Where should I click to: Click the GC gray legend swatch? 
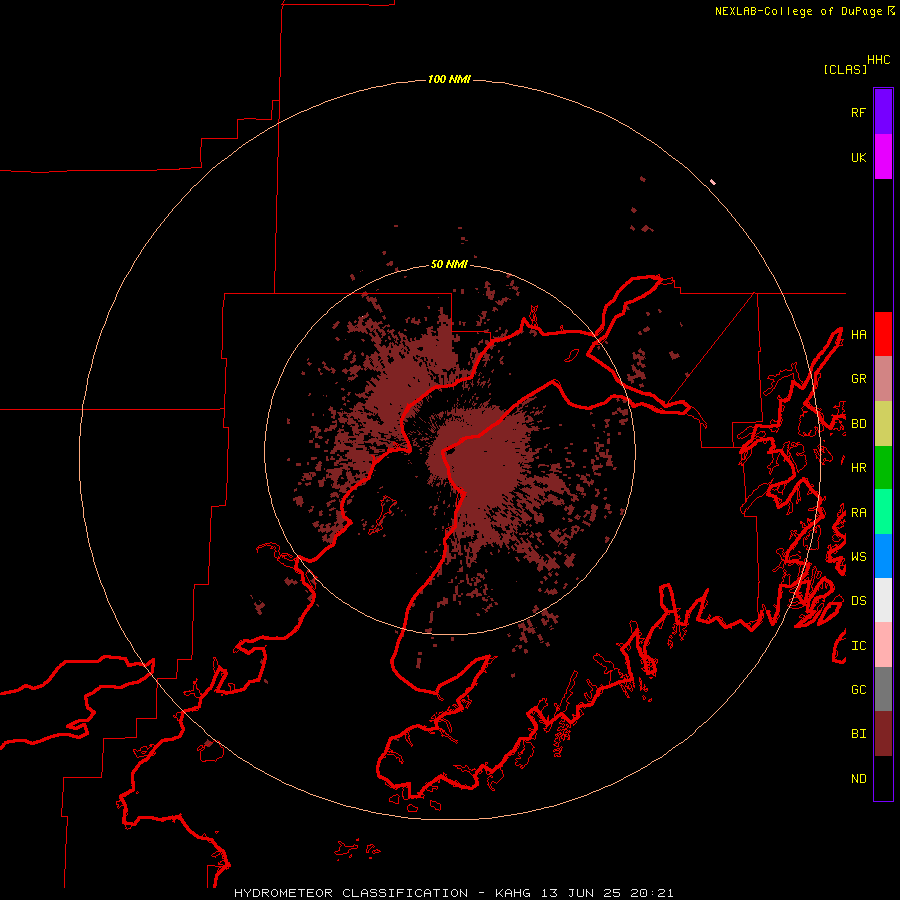(x=883, y=689)
